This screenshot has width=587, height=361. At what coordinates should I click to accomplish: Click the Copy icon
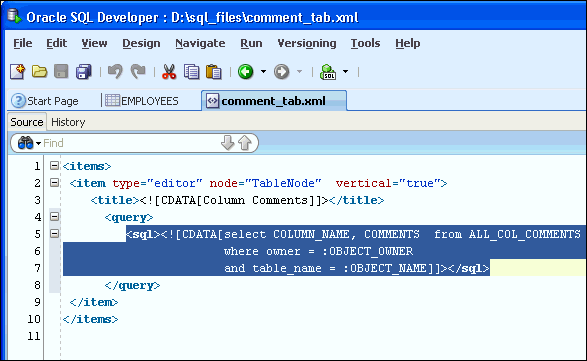point(191,72)
